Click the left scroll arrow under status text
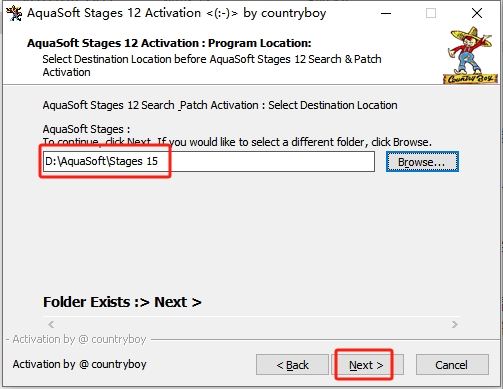Image resolution: width=503 pixels, height=389 pixels. point(51,324)
